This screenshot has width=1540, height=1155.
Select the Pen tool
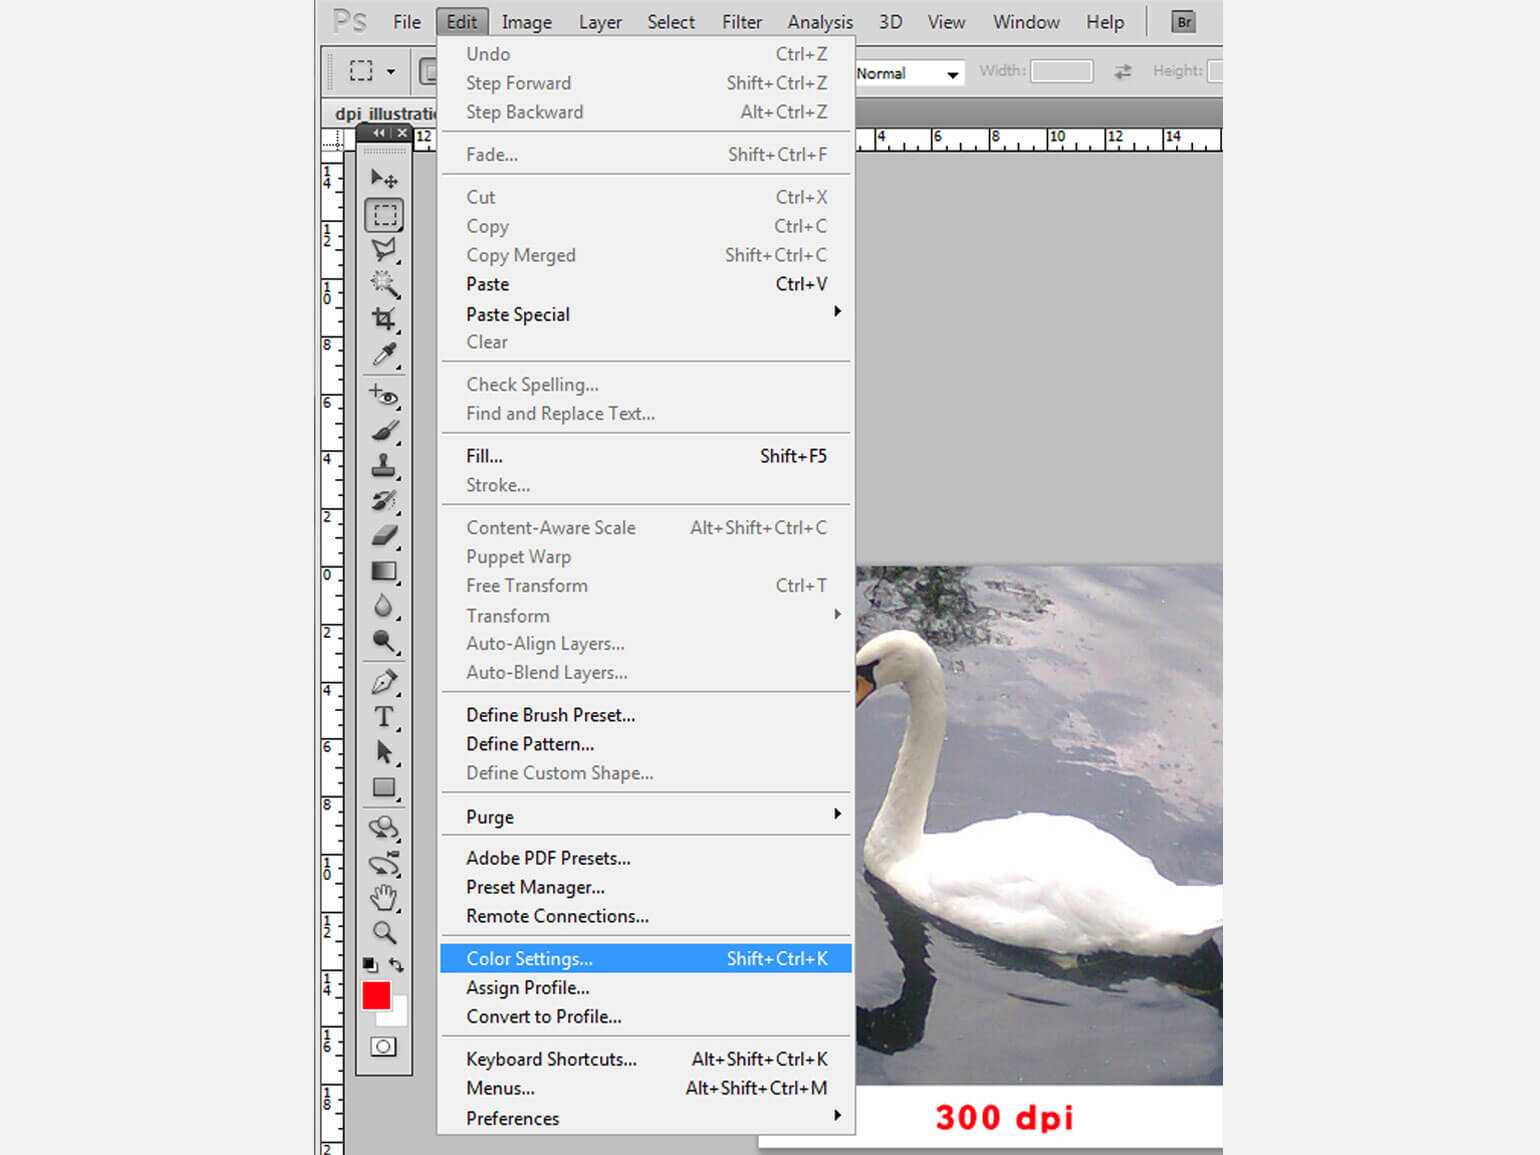[384, 682]
